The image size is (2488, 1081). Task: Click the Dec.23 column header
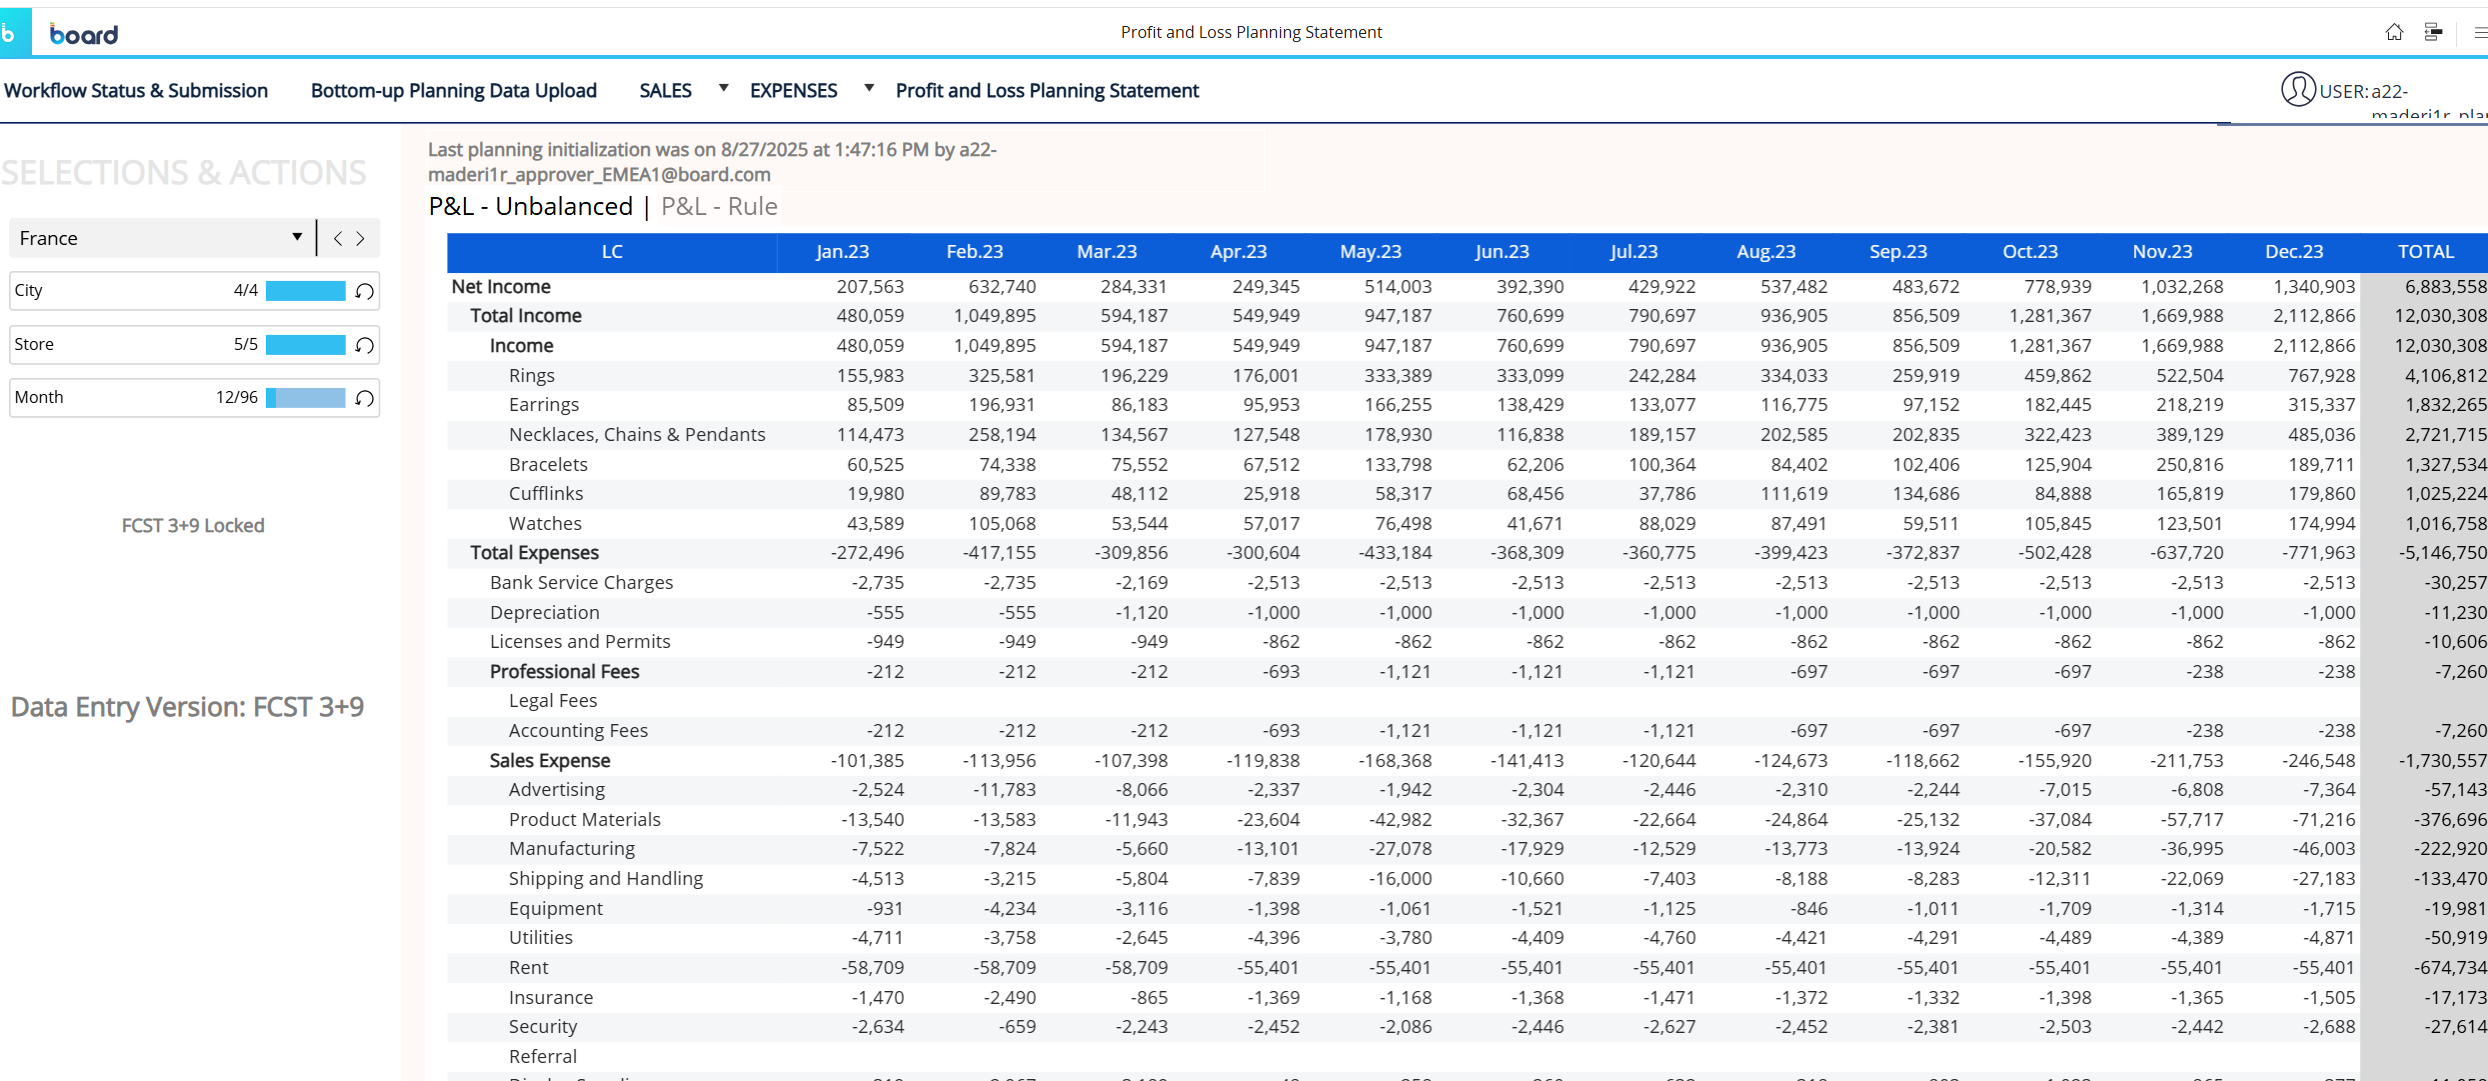pos(2294,252)
